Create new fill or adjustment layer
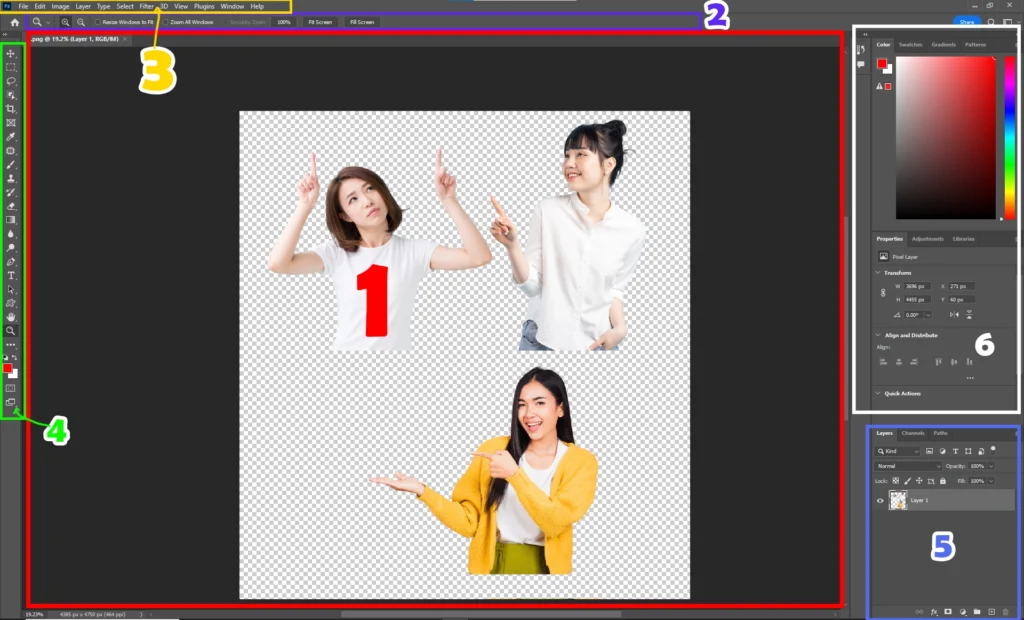Image resolution: width=1024 pixels, height=620 pixels. coord(963,612)
